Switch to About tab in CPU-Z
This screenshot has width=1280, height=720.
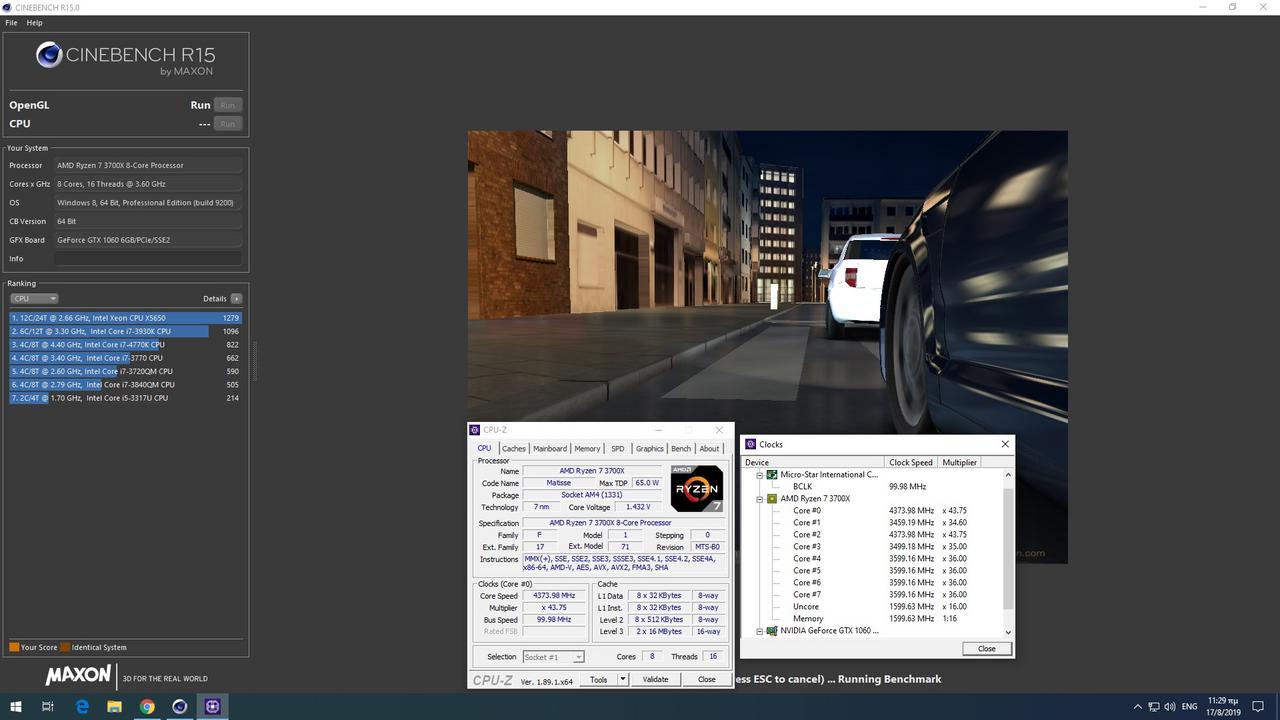(709, 448)
